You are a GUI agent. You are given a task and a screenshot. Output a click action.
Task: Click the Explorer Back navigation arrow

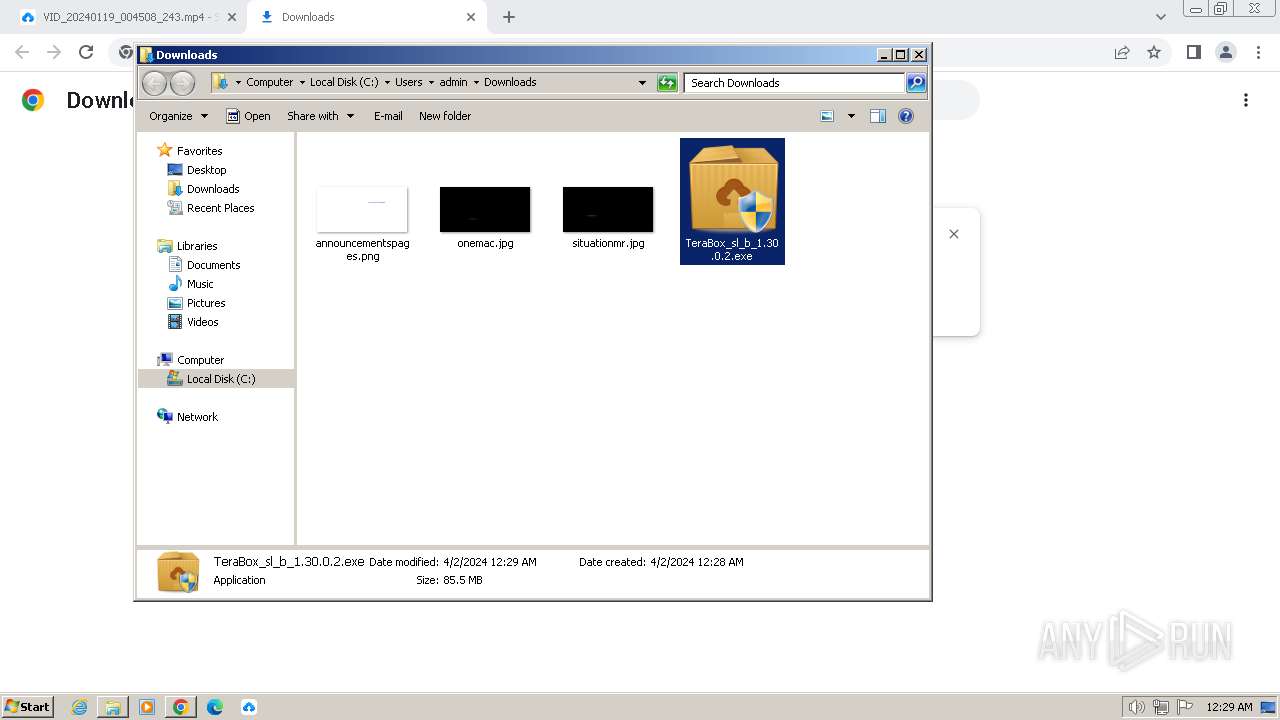[x=155, y=83]
